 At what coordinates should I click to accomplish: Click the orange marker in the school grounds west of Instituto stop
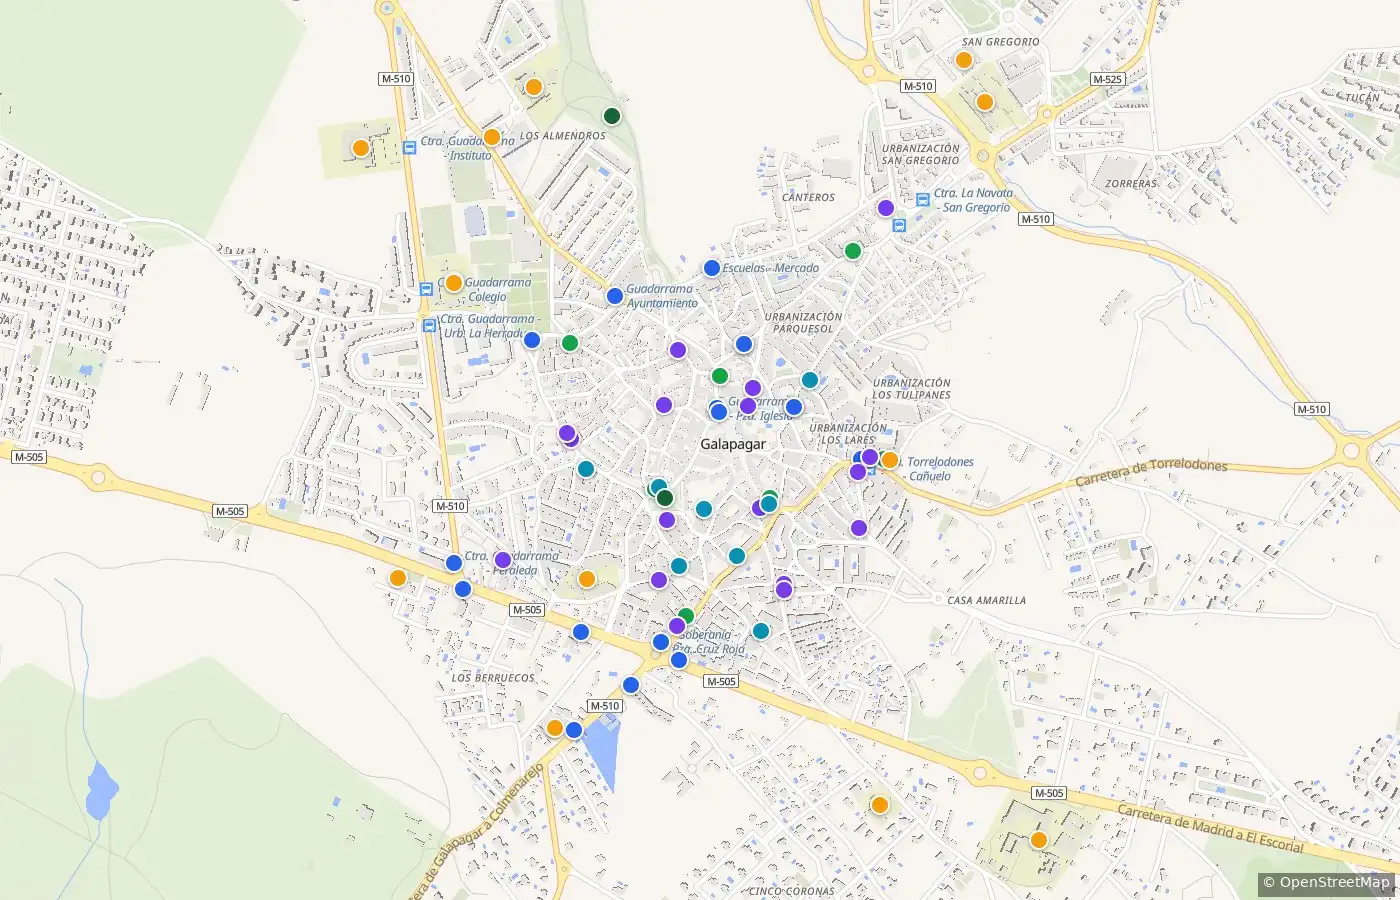[x=361, y=148]
